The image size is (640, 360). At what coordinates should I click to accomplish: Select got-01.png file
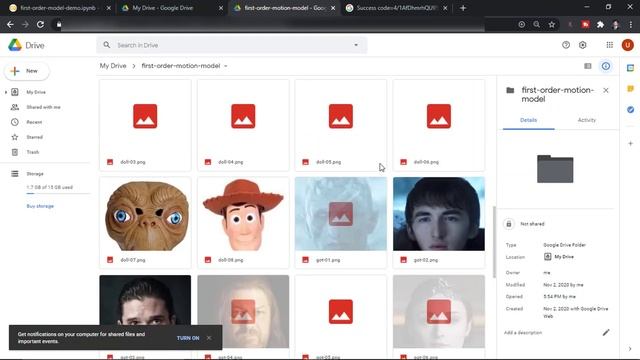coord(341,223)
